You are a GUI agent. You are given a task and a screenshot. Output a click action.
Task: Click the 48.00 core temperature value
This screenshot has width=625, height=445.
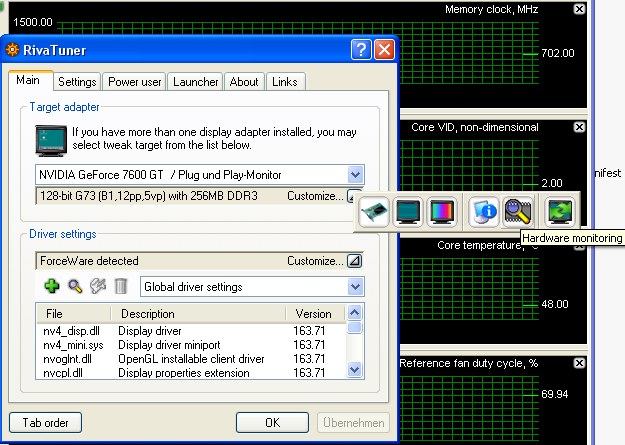tap(555, 304)
